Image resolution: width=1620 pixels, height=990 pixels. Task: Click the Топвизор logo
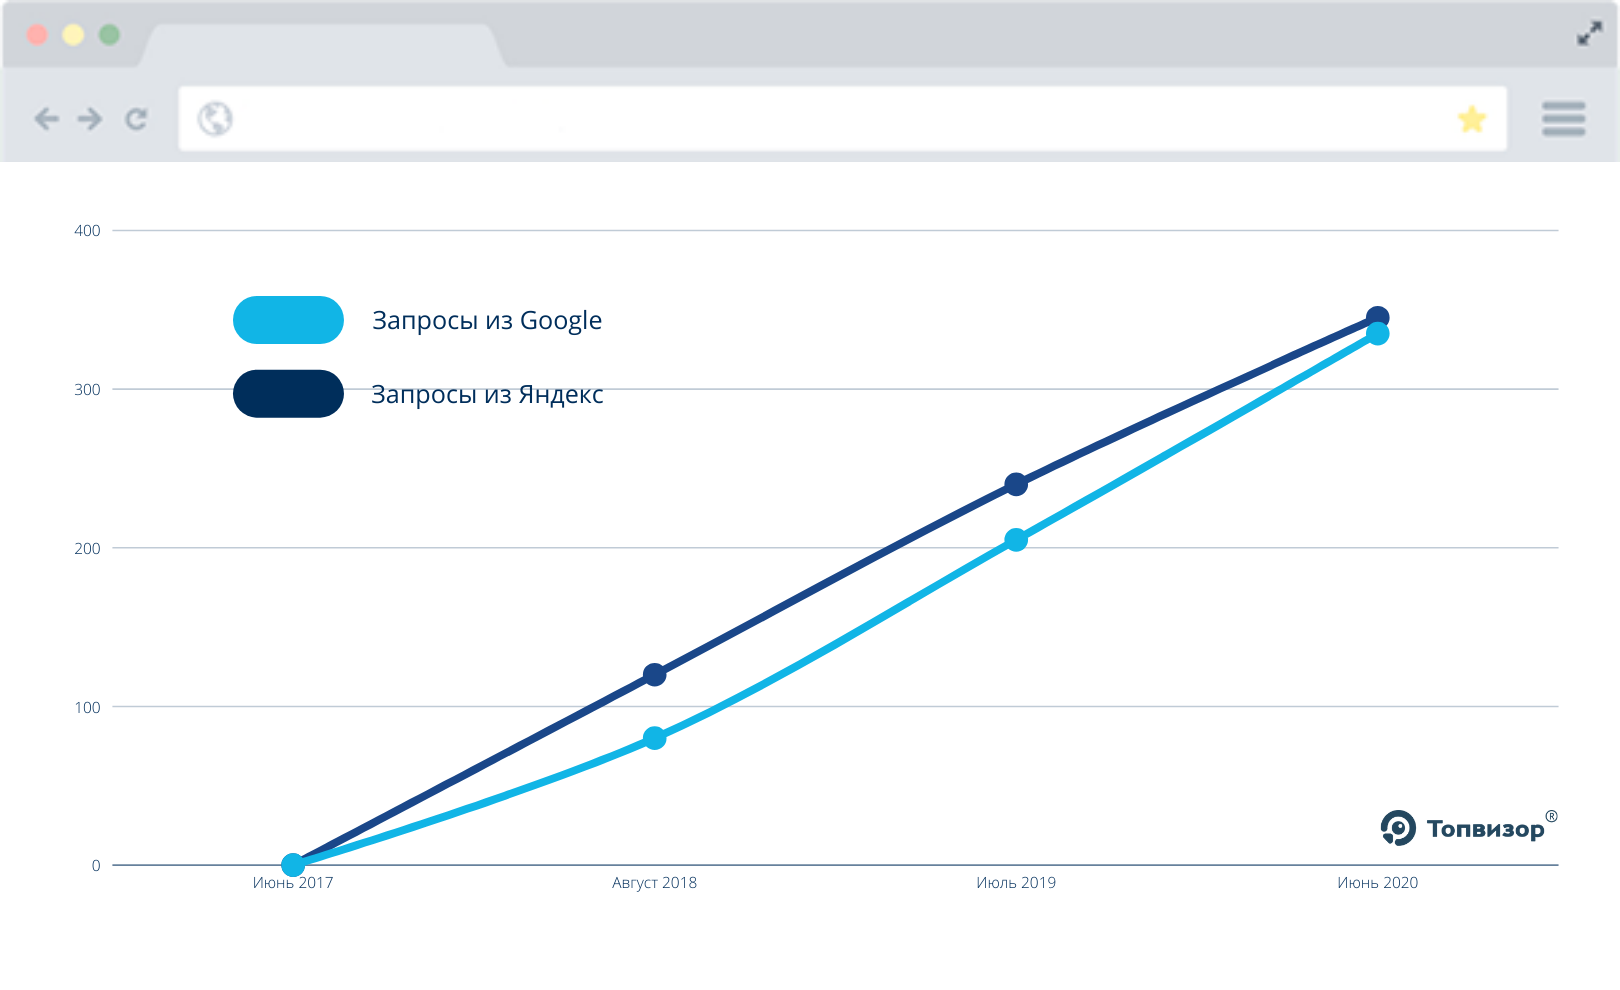(1468, 828)
